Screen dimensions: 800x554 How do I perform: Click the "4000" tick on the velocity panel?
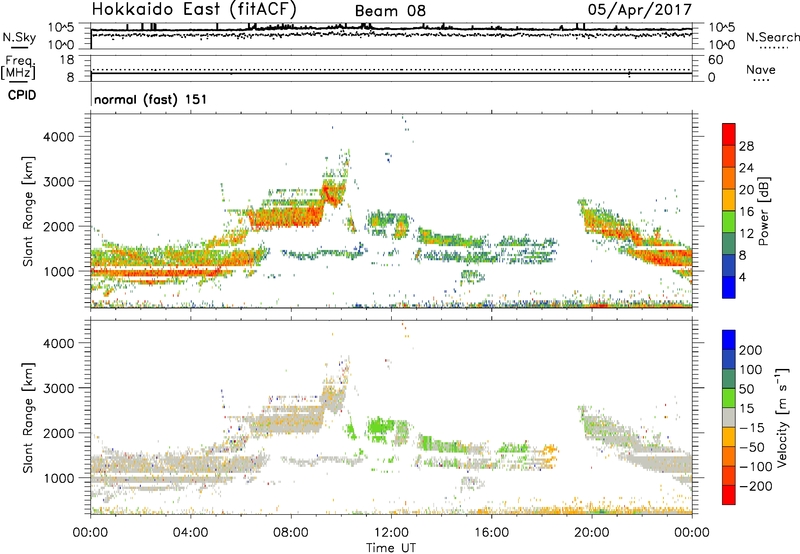click(x=59, y=343)
